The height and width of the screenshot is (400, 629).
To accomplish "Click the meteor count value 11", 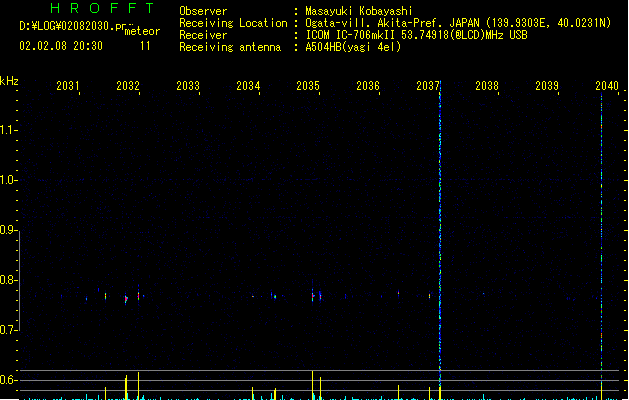I will [x=145, y=46].
